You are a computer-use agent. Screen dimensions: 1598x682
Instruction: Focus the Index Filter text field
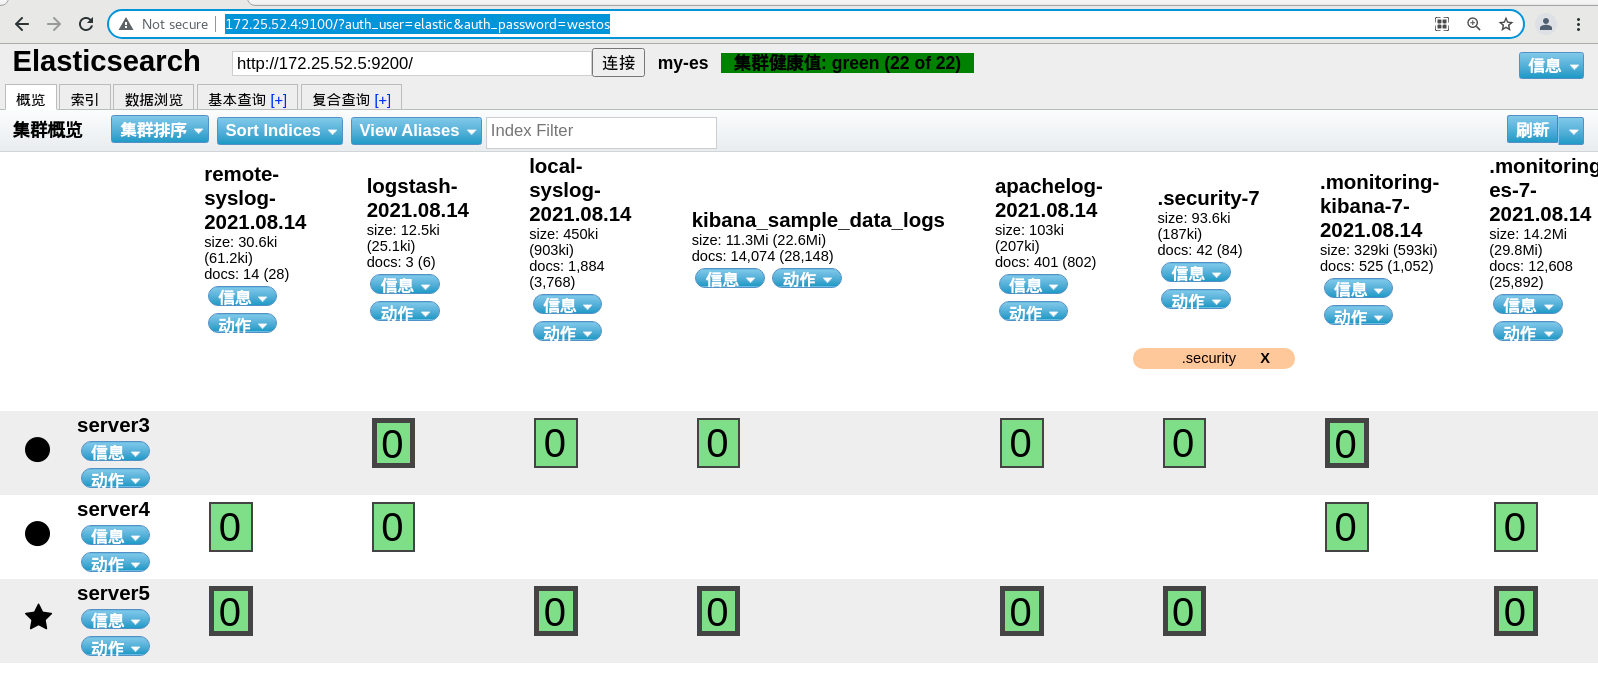[x=601, y=132]
